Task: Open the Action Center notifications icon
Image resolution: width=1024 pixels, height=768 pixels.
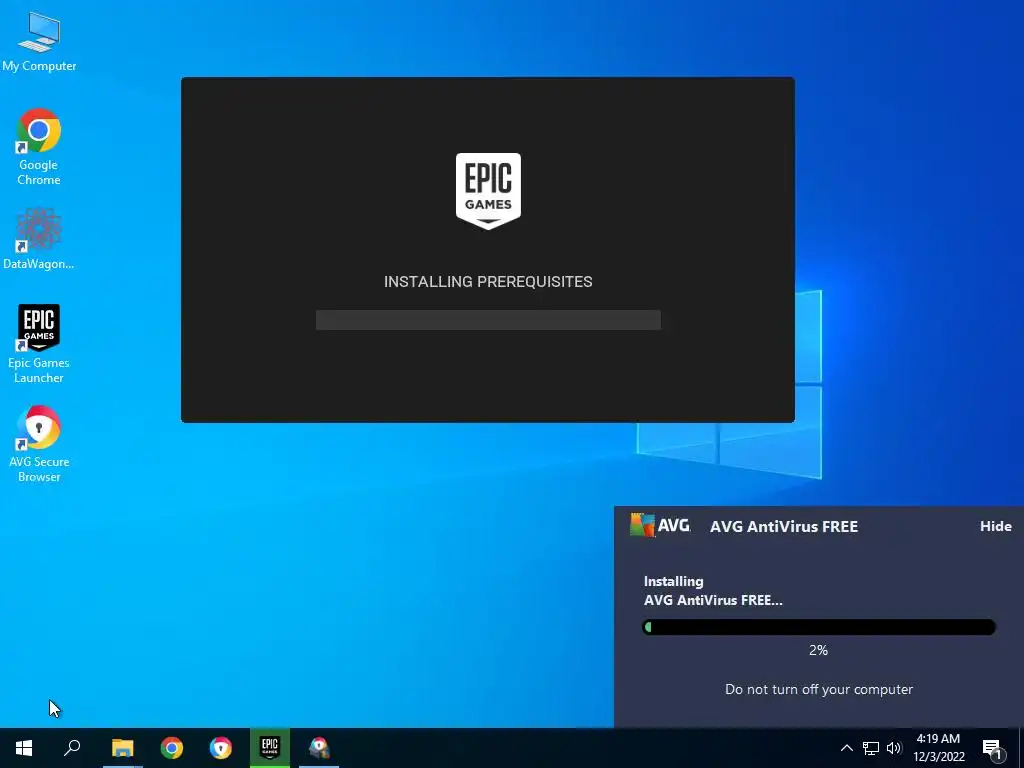Action: [992, 748]
